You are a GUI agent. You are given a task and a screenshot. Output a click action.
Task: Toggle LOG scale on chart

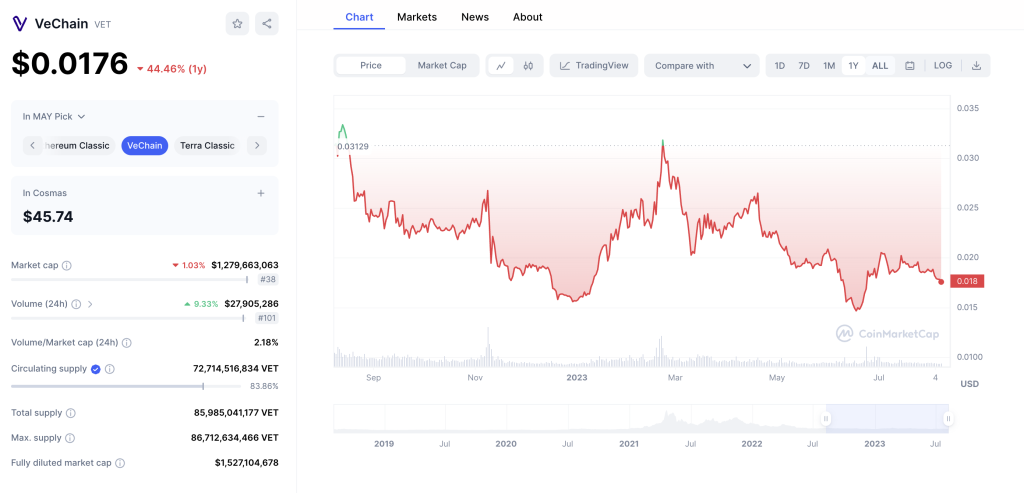943,65
